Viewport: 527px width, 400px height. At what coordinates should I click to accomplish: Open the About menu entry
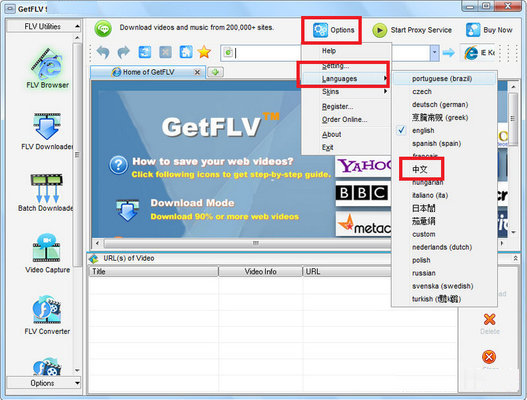pyautogui.click(x=346, y=134)
